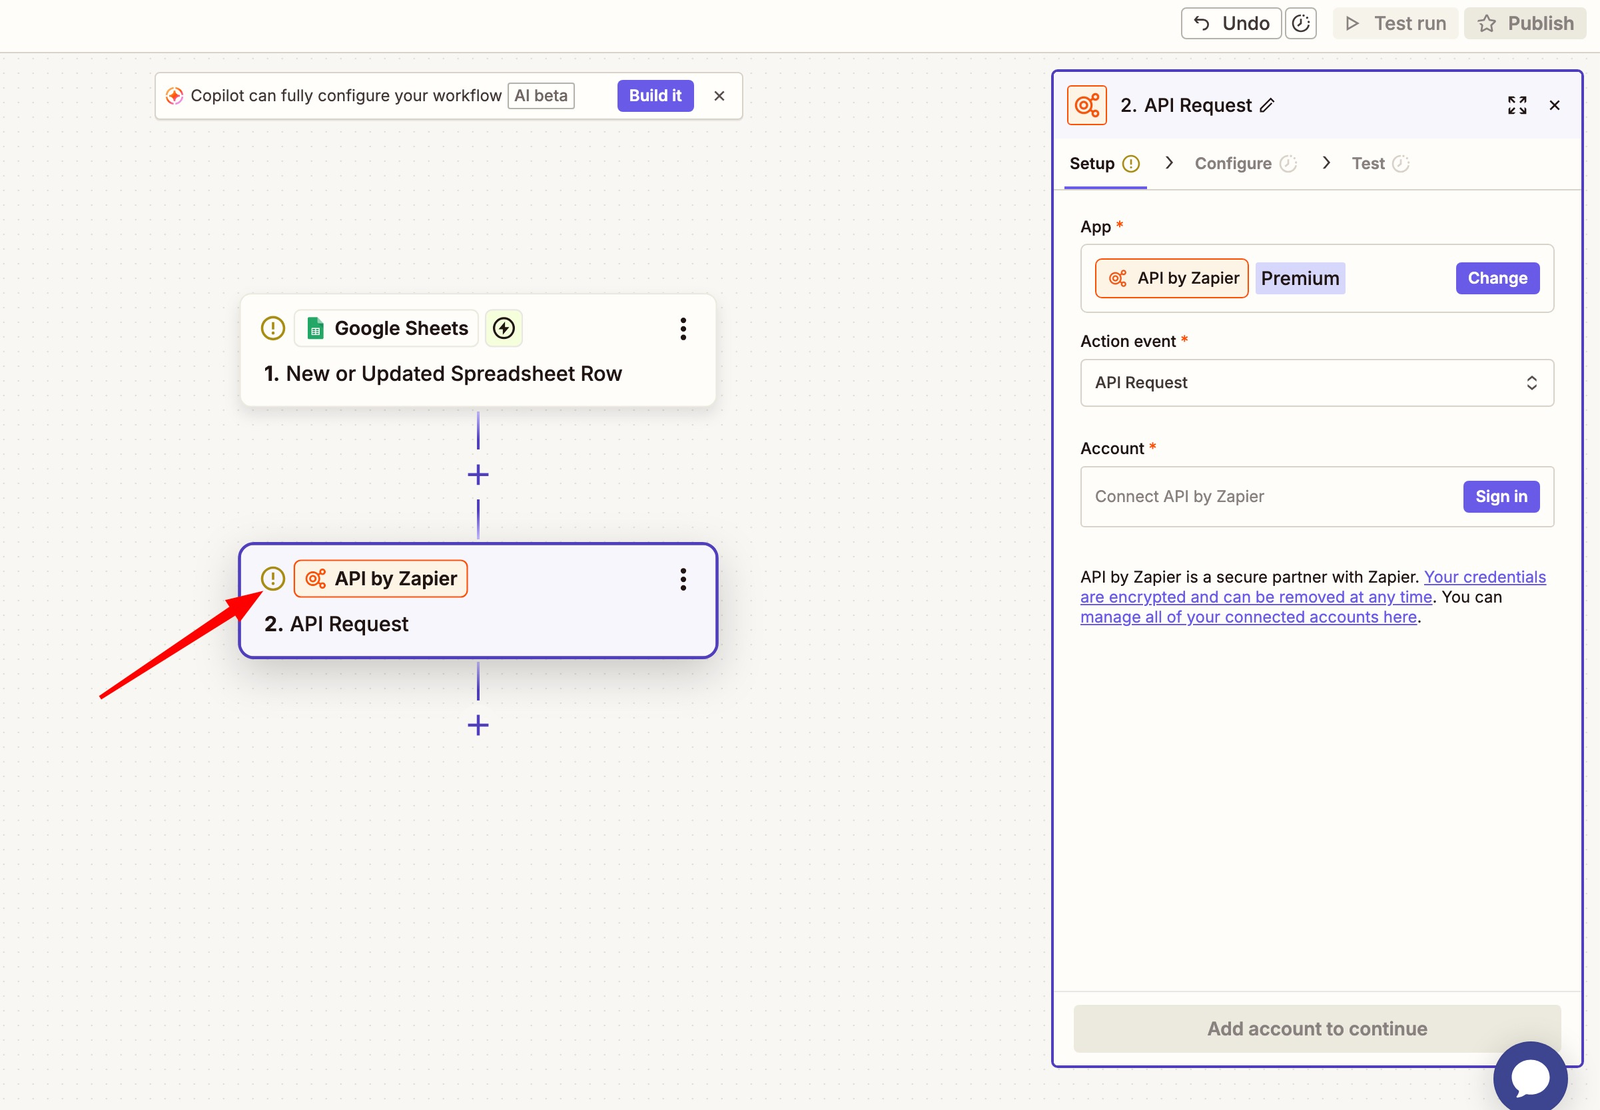This screenshot has width=1600, height=1110.
Task: Rename step with pencil icon
Action: tap(1267, 105)
